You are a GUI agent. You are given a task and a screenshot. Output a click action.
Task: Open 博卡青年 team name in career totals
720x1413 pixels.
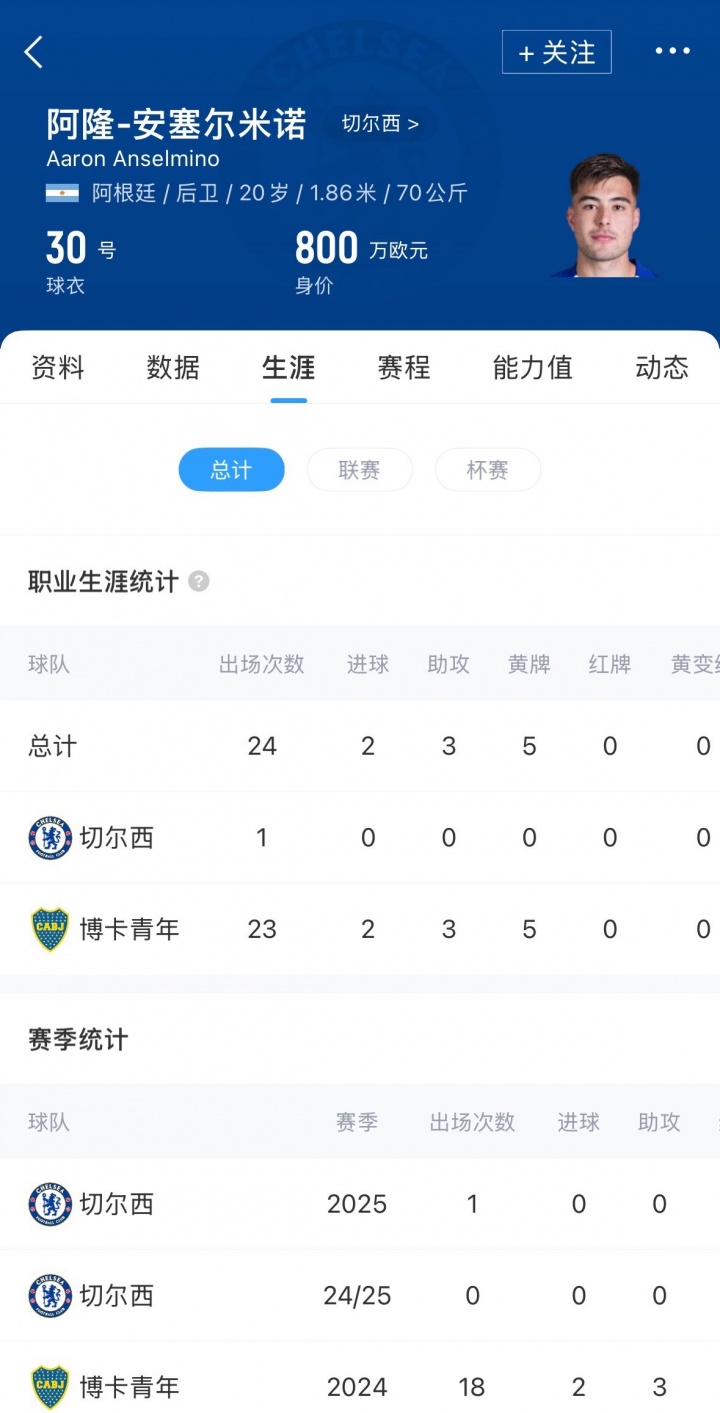click(129, 929)
